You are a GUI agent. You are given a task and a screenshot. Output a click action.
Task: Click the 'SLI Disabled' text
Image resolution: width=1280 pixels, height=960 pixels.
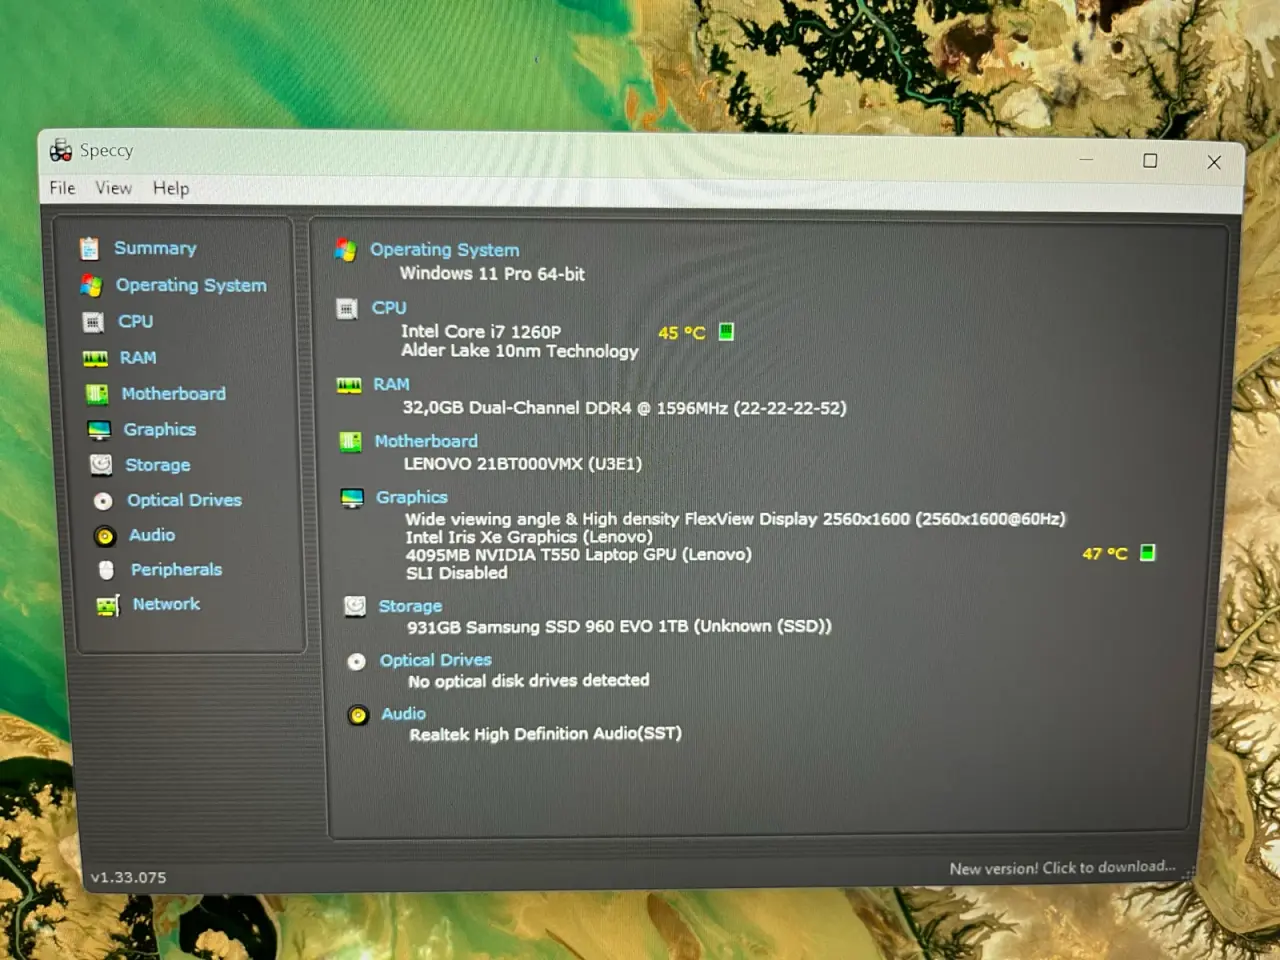pos(456,573)
